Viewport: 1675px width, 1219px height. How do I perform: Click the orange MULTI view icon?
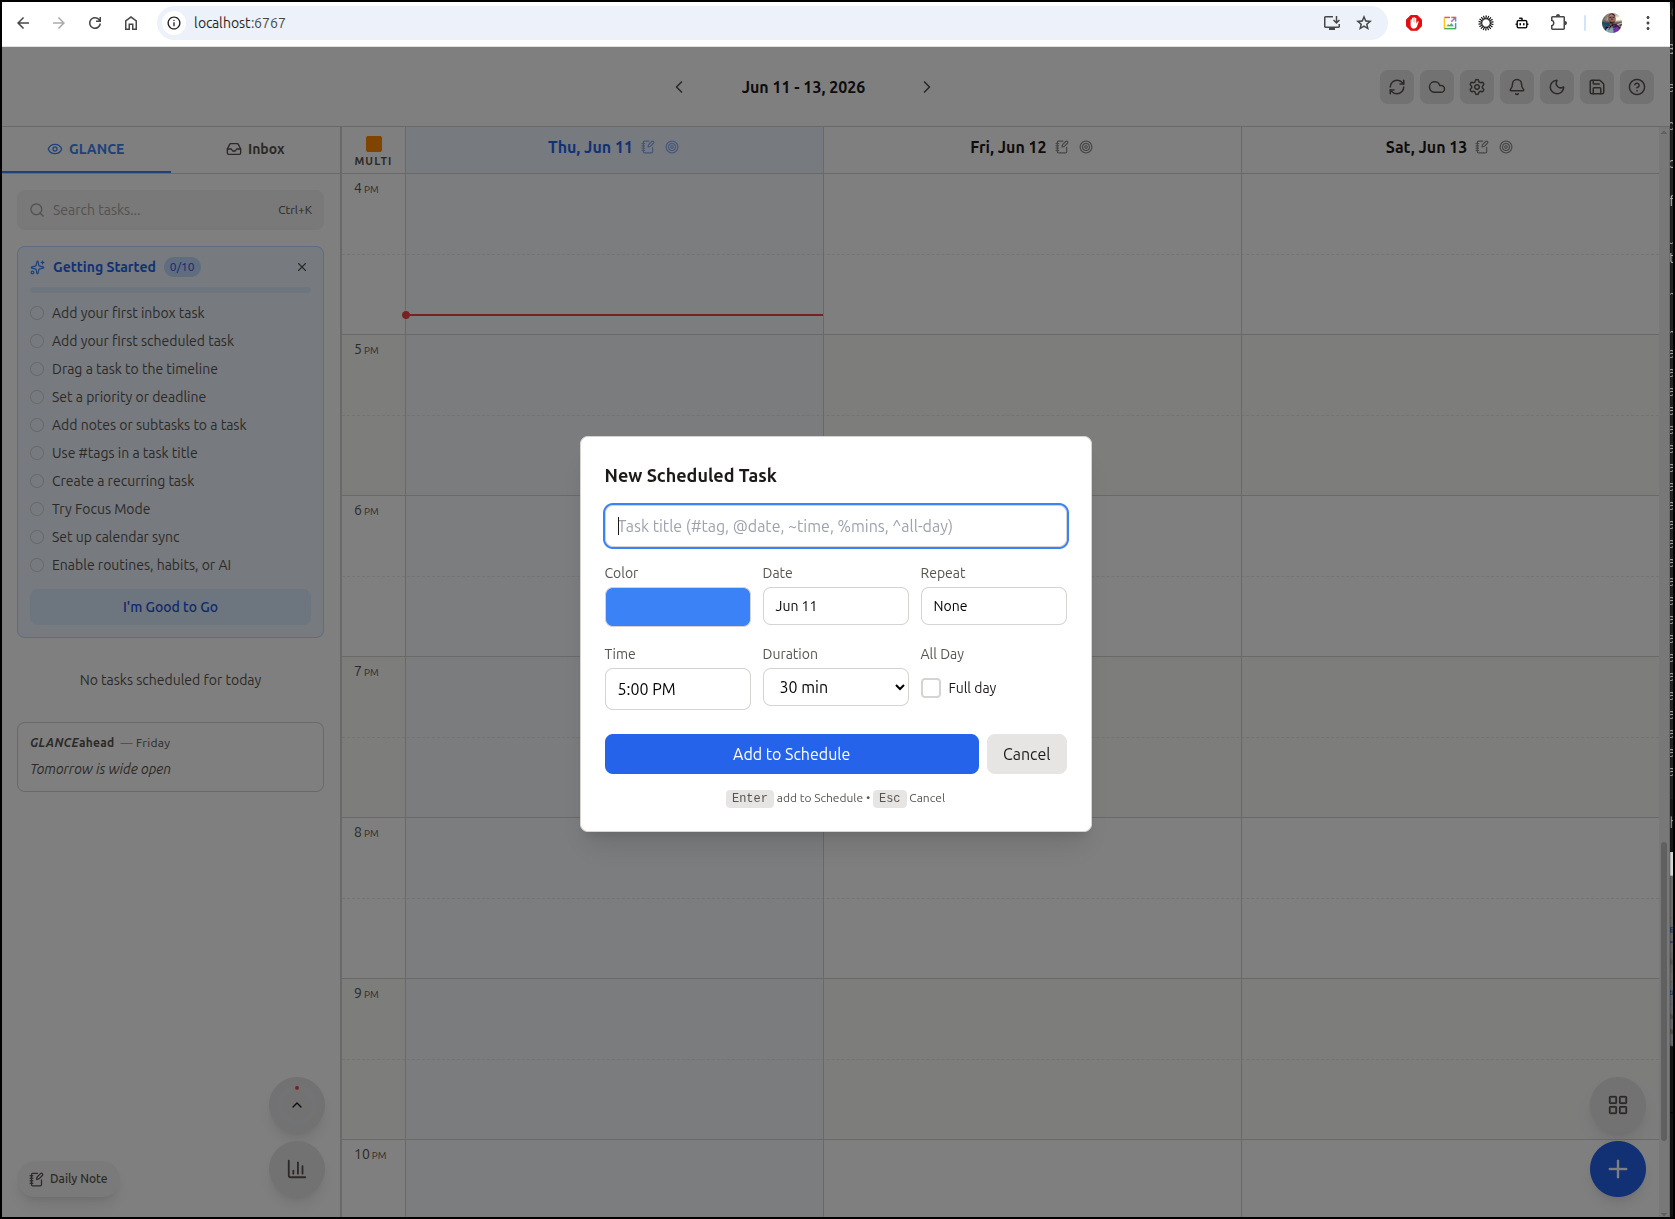pos(373,144)
